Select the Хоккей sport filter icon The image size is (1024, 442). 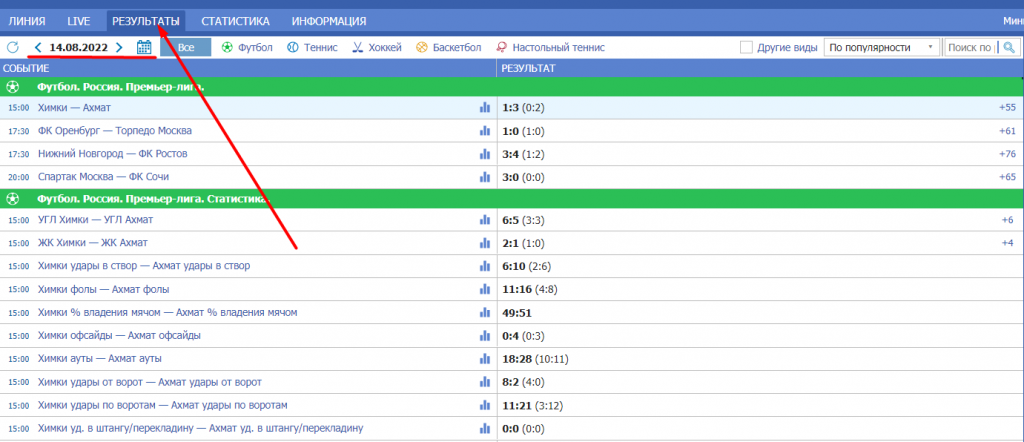[x=359, y=47]
